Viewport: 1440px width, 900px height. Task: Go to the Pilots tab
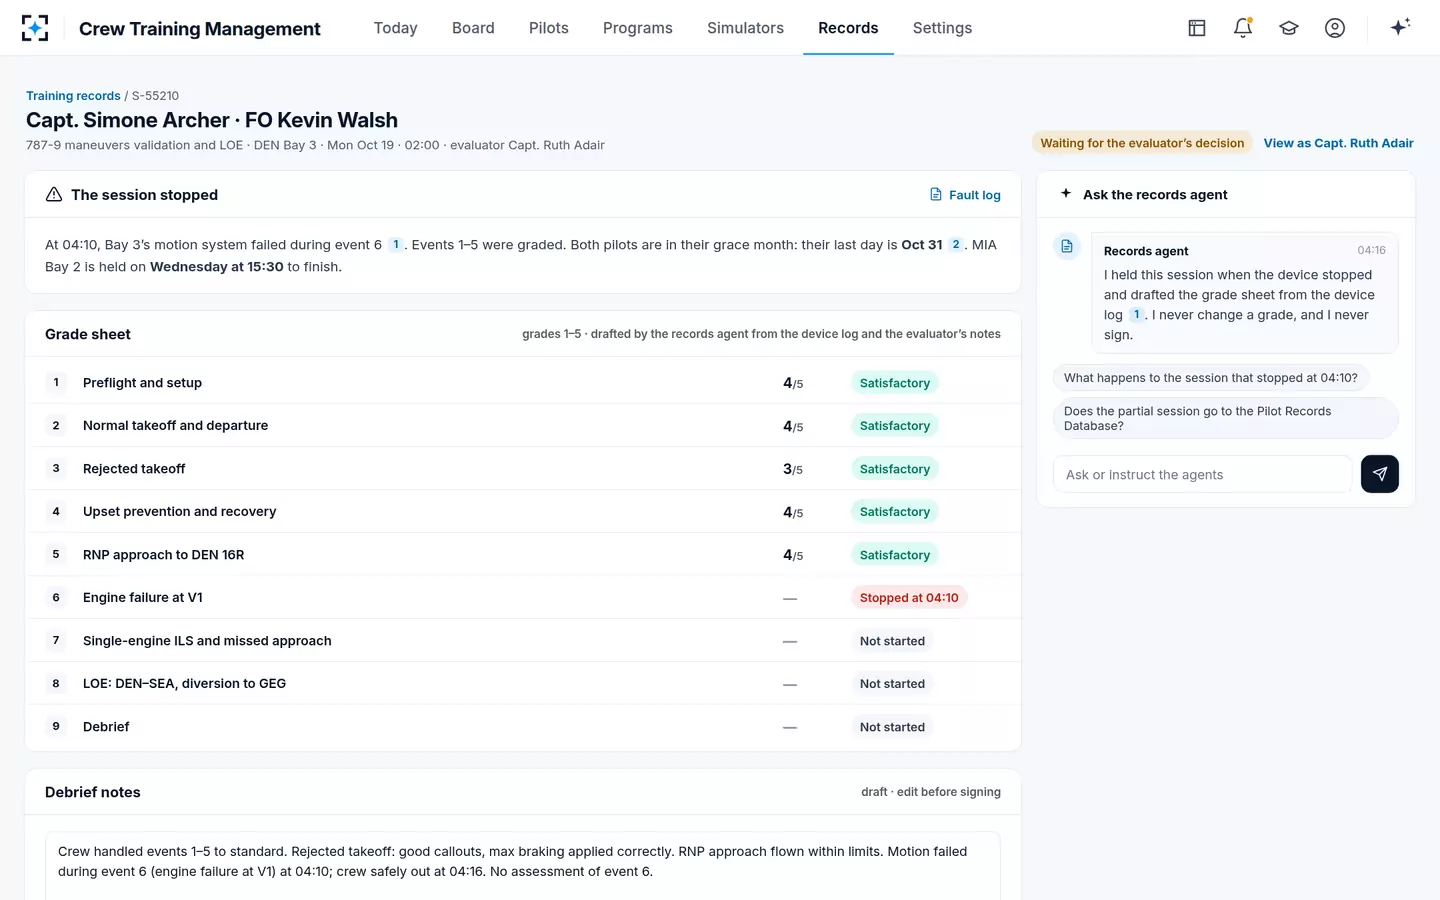point(549,28)
